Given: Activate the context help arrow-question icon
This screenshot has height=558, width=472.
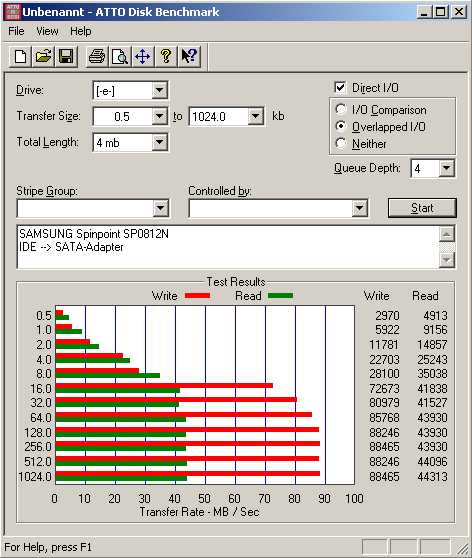Looking at the screenshot, I should pos(189,56).
